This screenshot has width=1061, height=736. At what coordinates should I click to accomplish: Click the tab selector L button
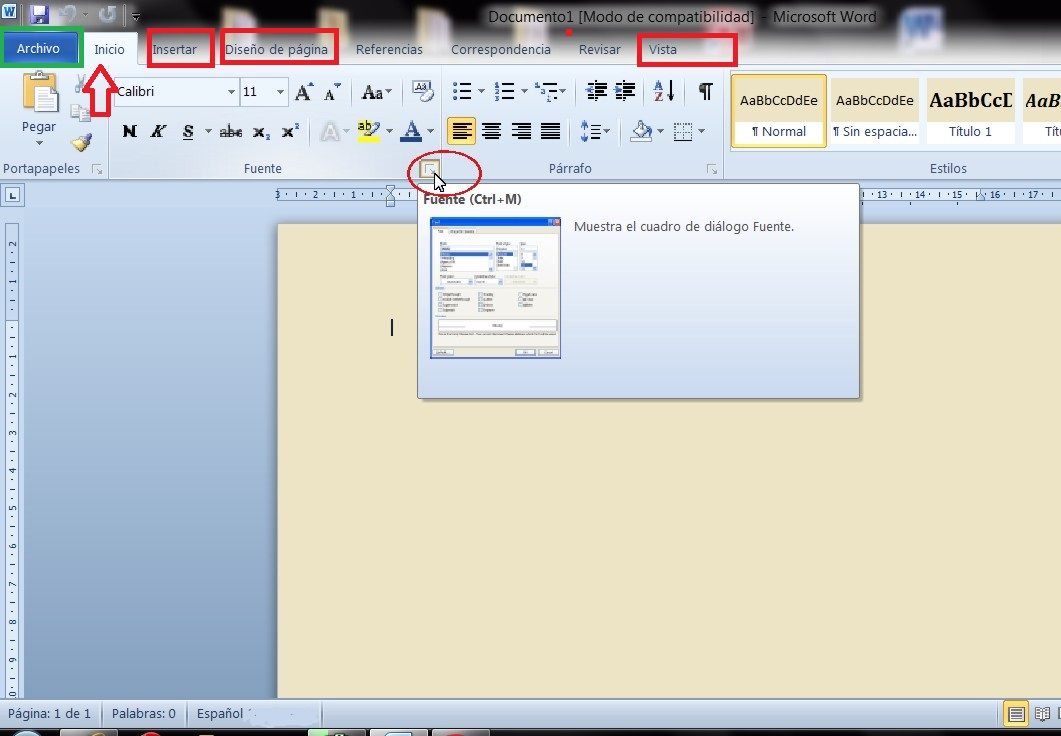13,196
